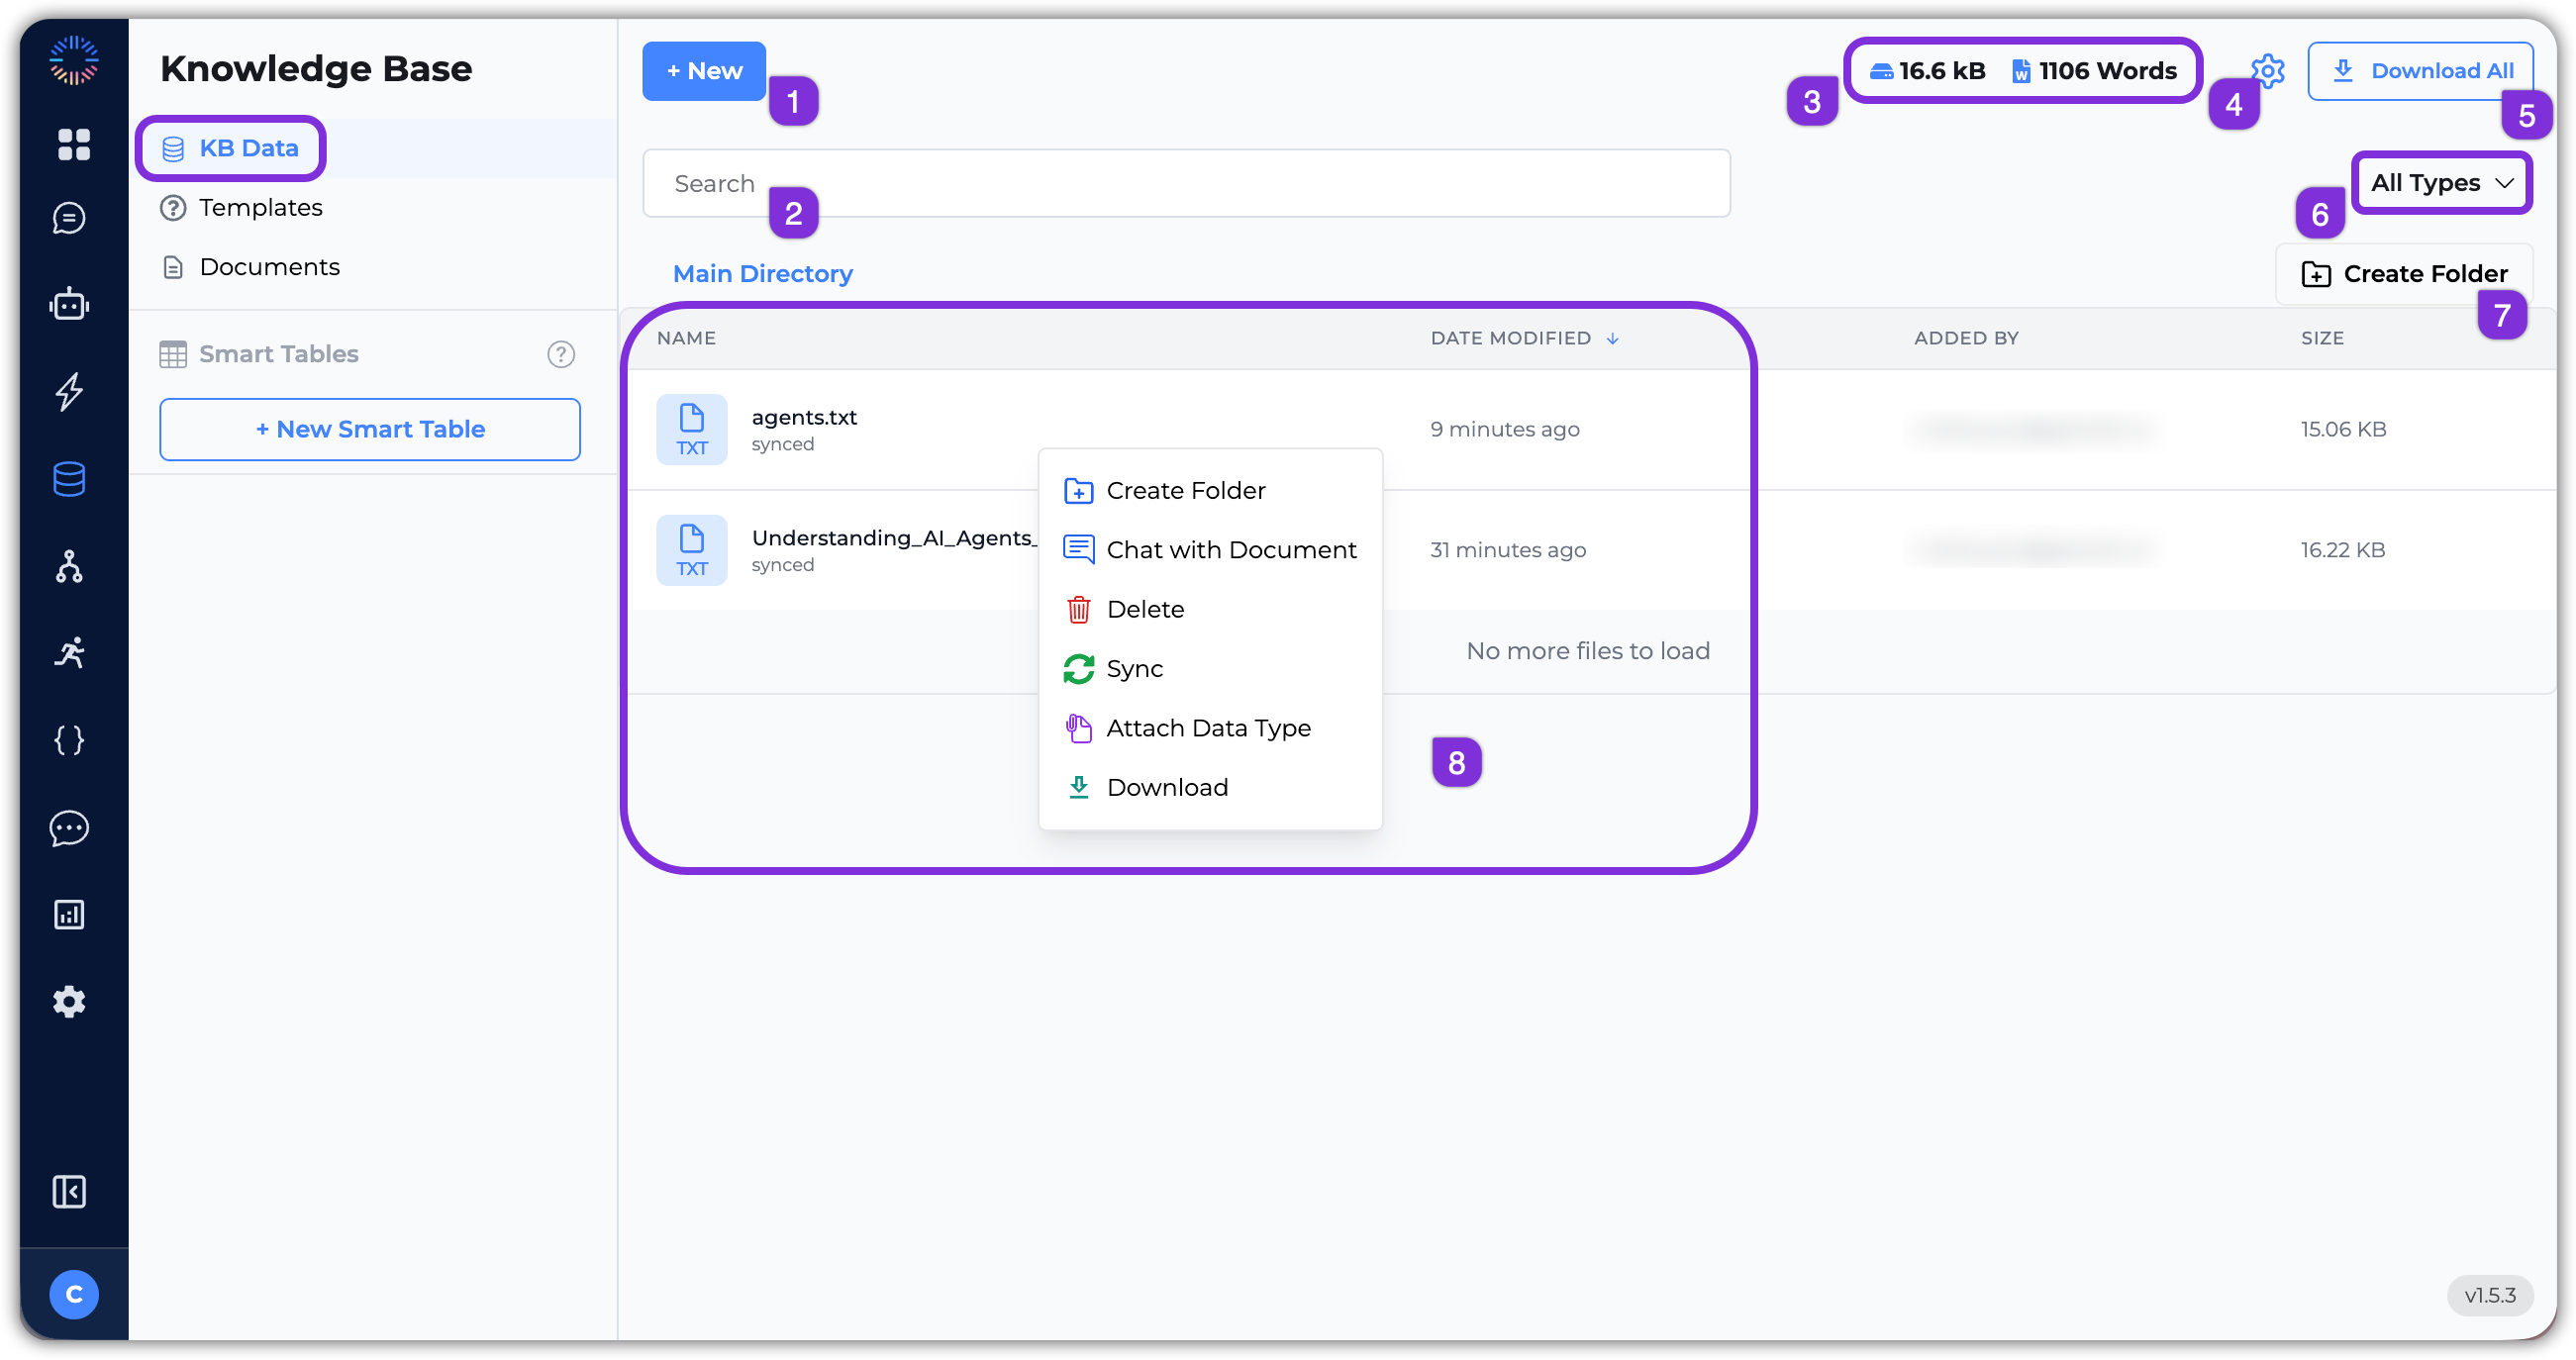
Task: Click the + New button
Action: click(x=704, y=71)
